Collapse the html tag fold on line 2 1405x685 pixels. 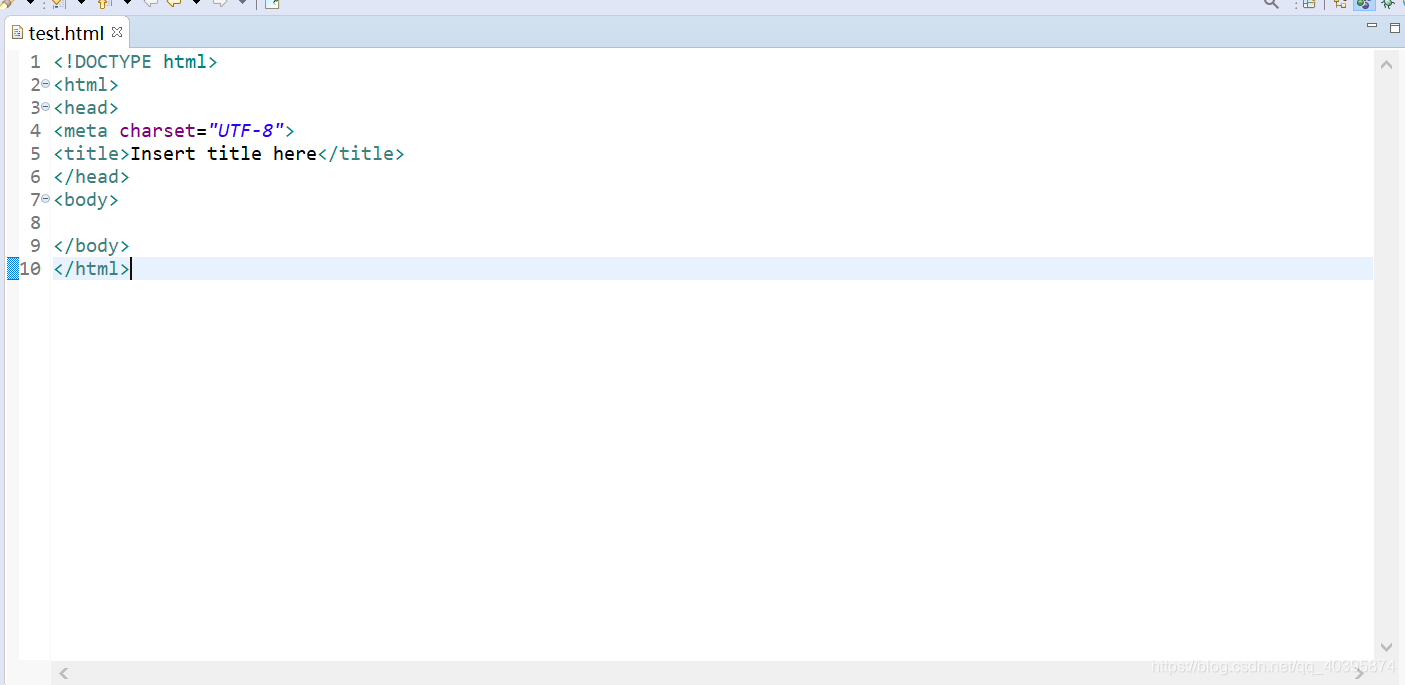coord(46,84)
